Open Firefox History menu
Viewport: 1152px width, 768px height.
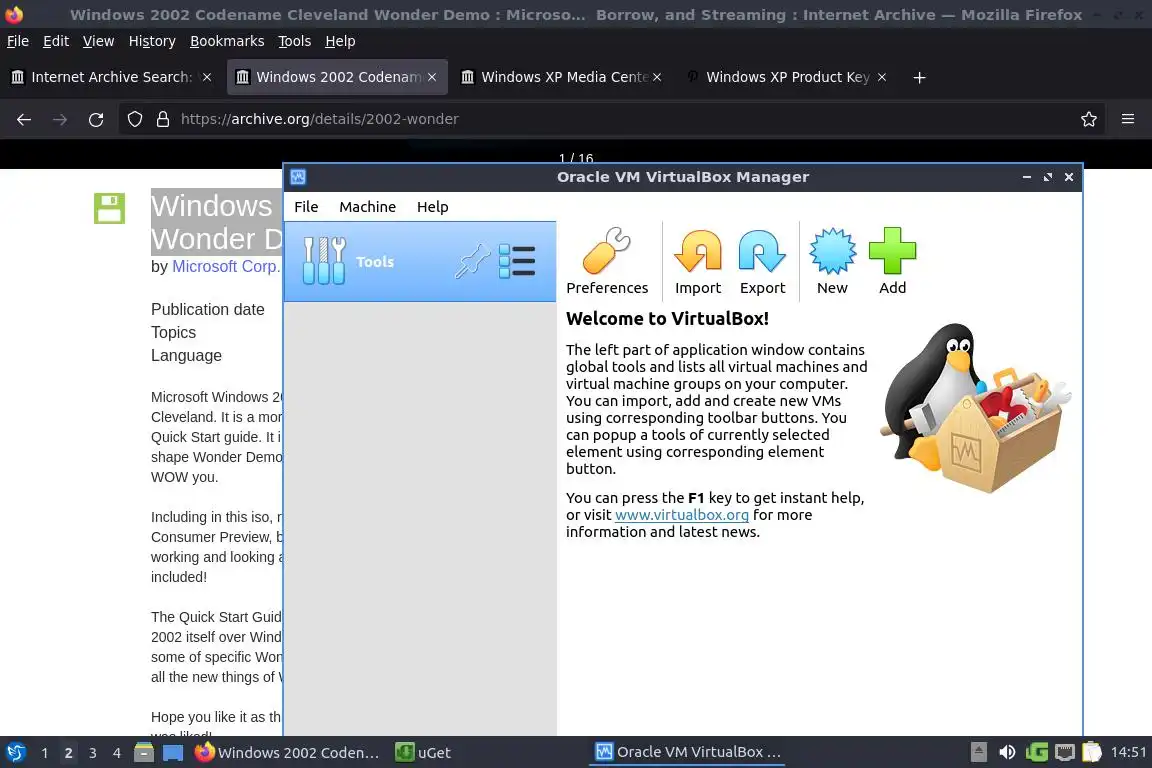152,41
